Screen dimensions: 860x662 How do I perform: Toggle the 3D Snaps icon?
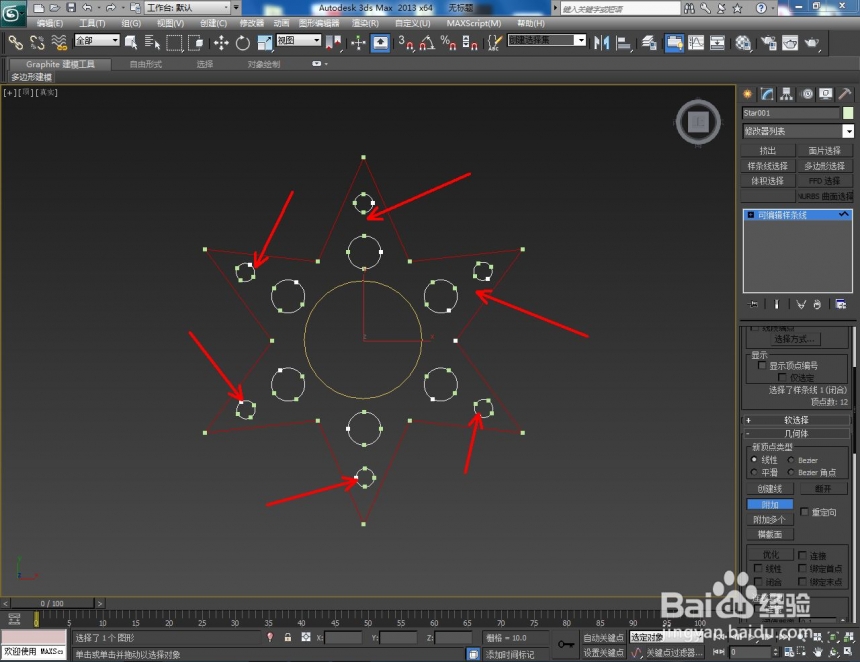[406, 43]
